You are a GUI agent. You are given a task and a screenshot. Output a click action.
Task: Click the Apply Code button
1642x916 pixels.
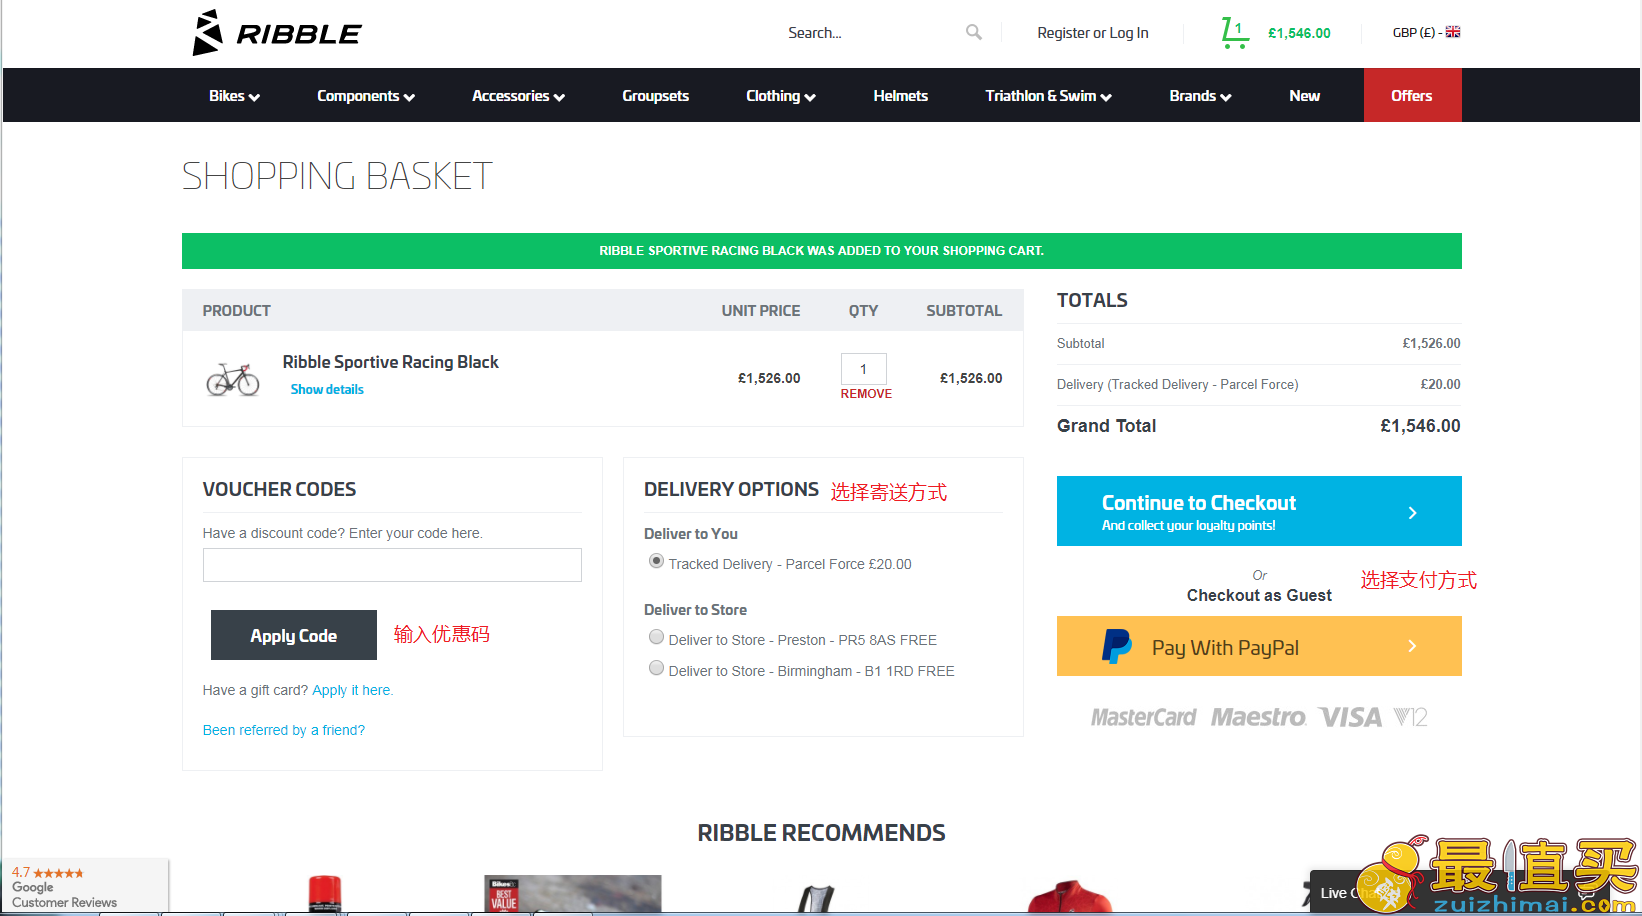point(294,635)
